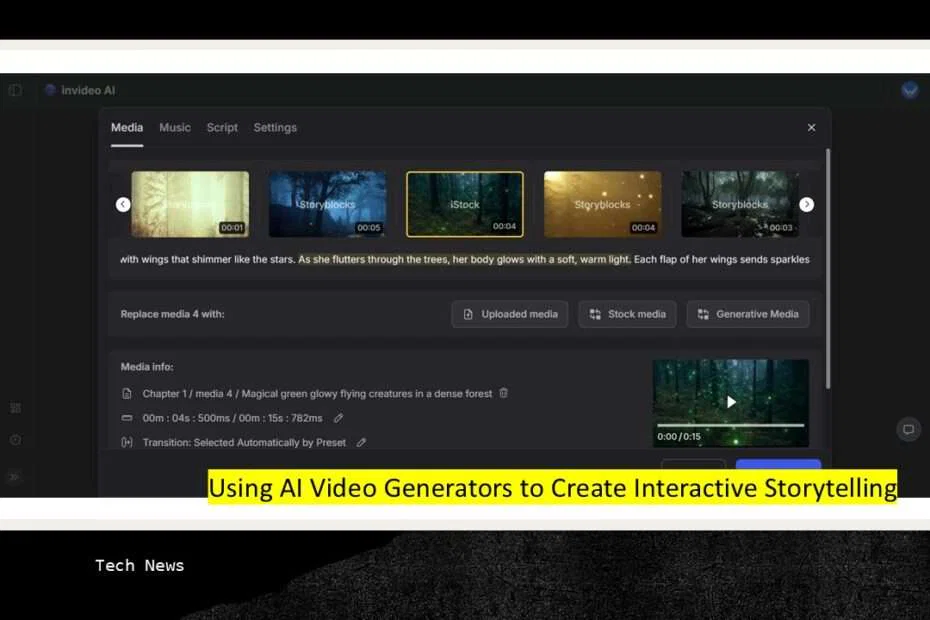
Task: Open the history icon in the left sidebar
Action: (x=15, y=439)
